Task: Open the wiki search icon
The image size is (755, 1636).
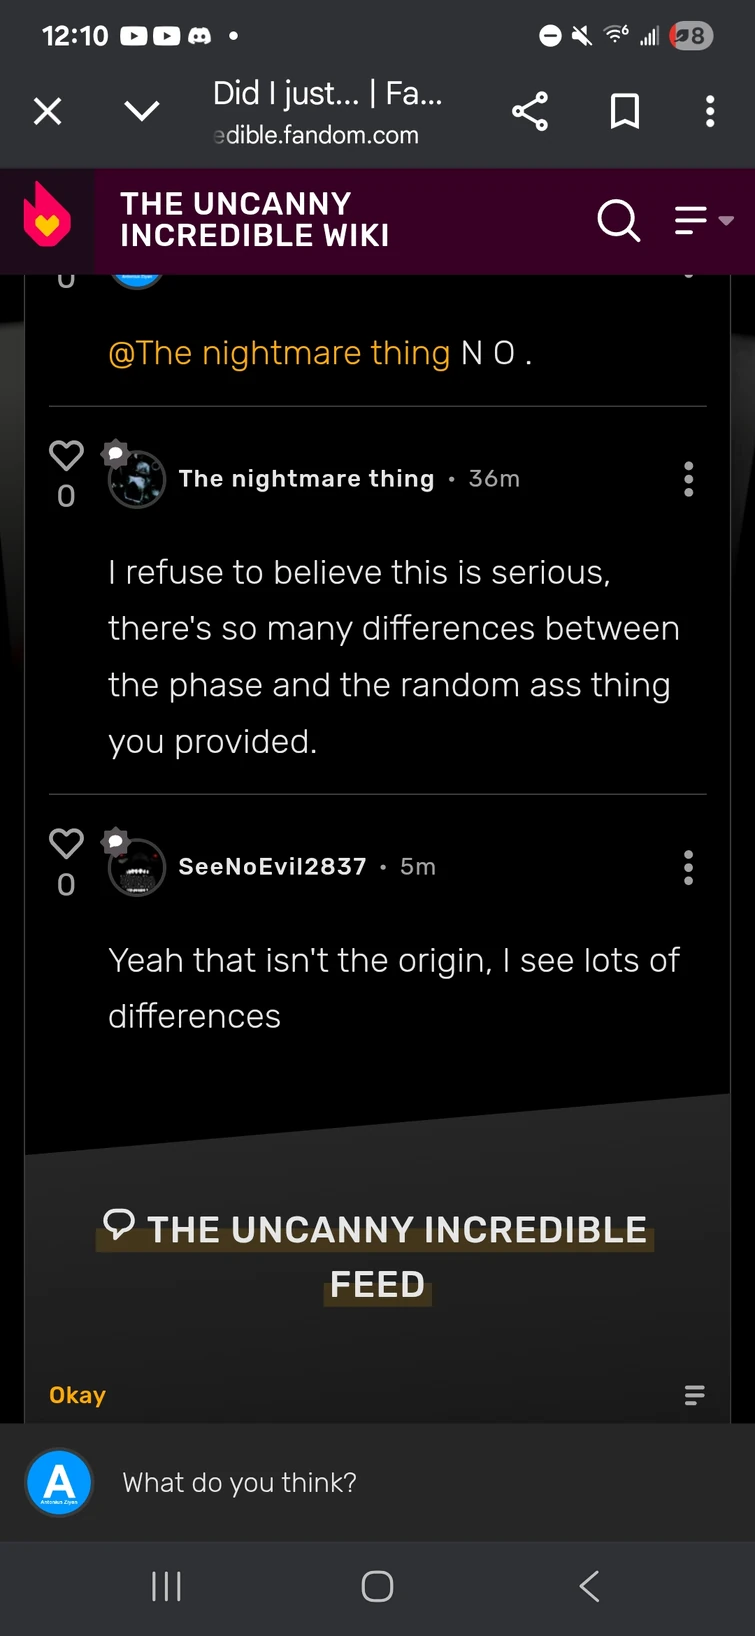Action: 618,220
